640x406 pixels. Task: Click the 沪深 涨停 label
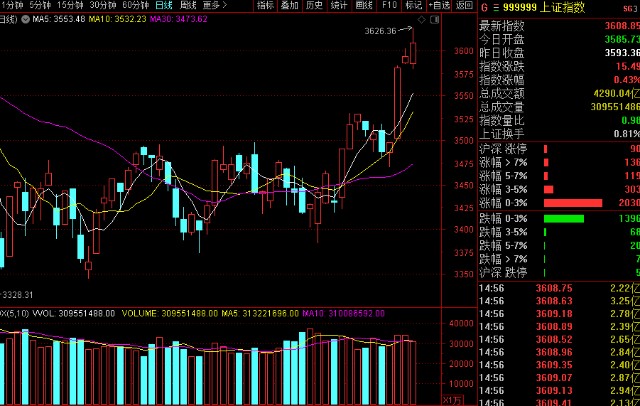pos(503,149)
